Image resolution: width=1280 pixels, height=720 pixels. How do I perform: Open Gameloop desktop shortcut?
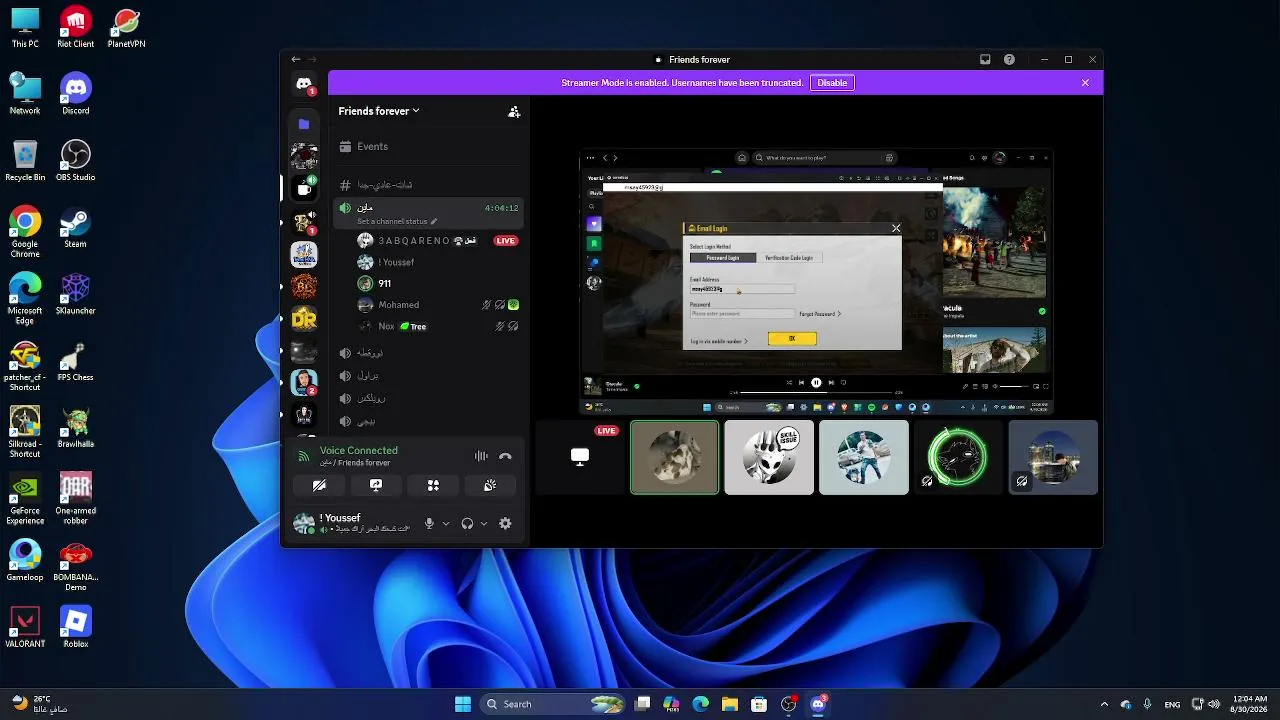point(25,561)
